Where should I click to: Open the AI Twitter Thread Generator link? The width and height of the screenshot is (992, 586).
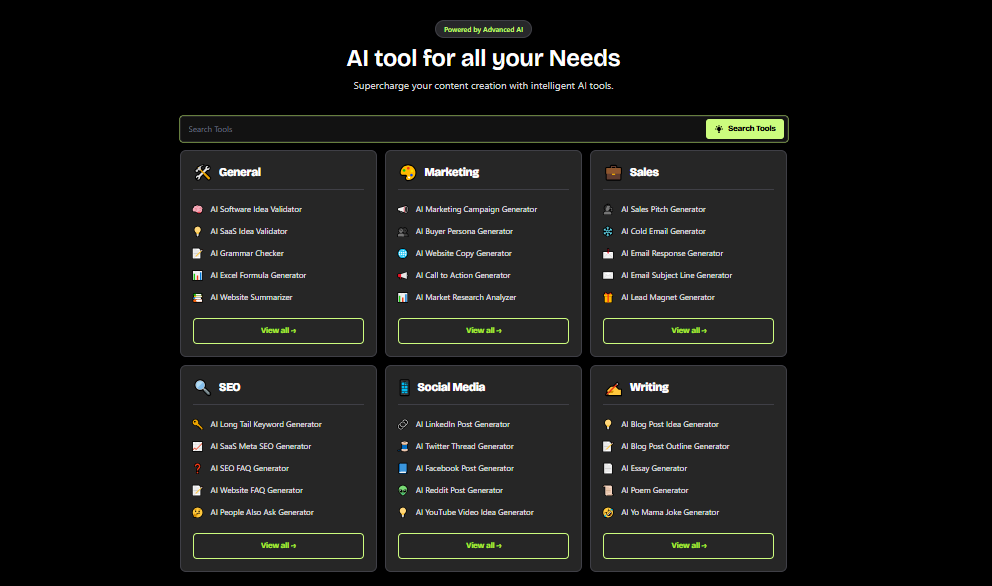464,447
